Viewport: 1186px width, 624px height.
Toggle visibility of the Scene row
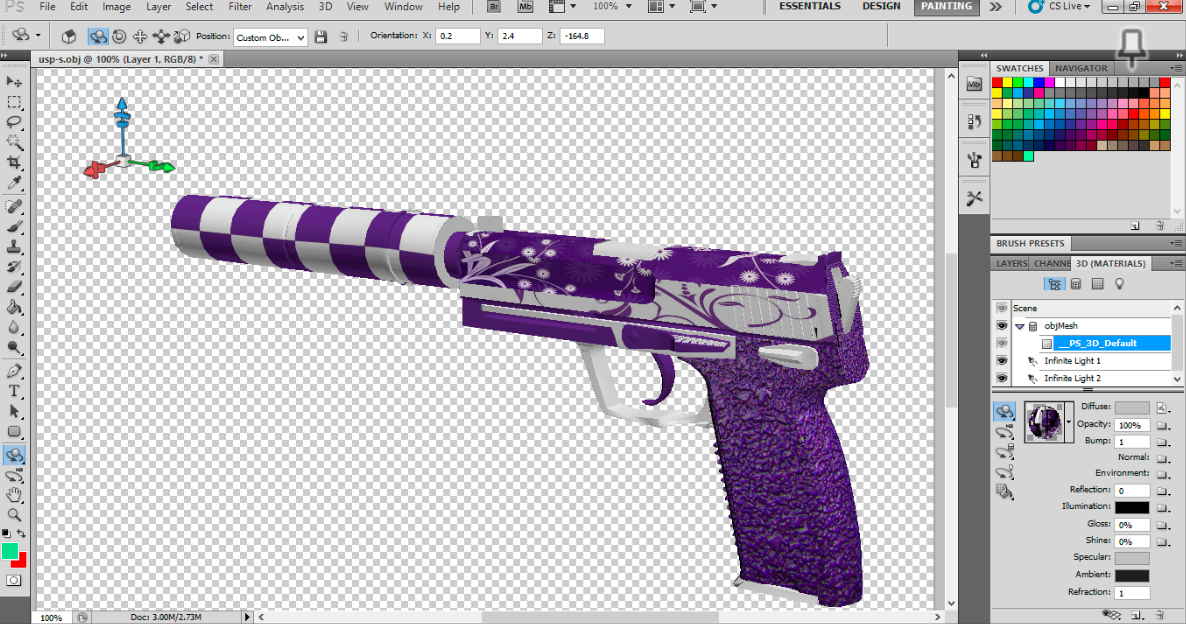pyautogui.click(x=1001, y=308)
